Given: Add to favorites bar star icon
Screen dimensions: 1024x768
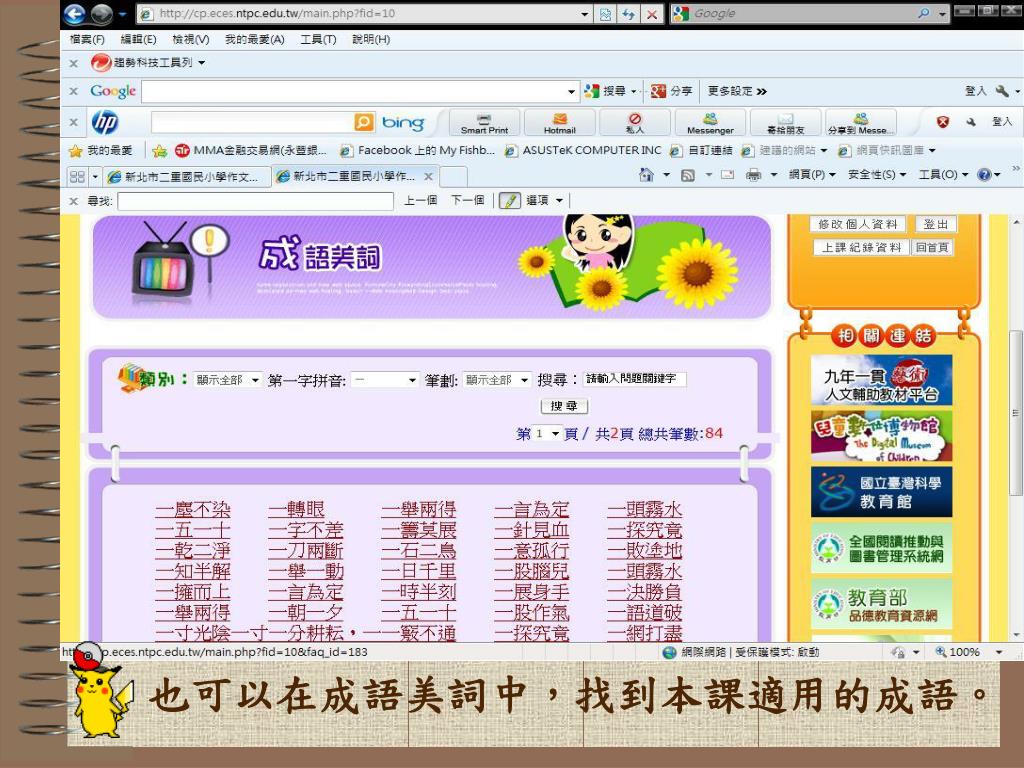Looking at the screenshot, I should click(x=159, y=151).
